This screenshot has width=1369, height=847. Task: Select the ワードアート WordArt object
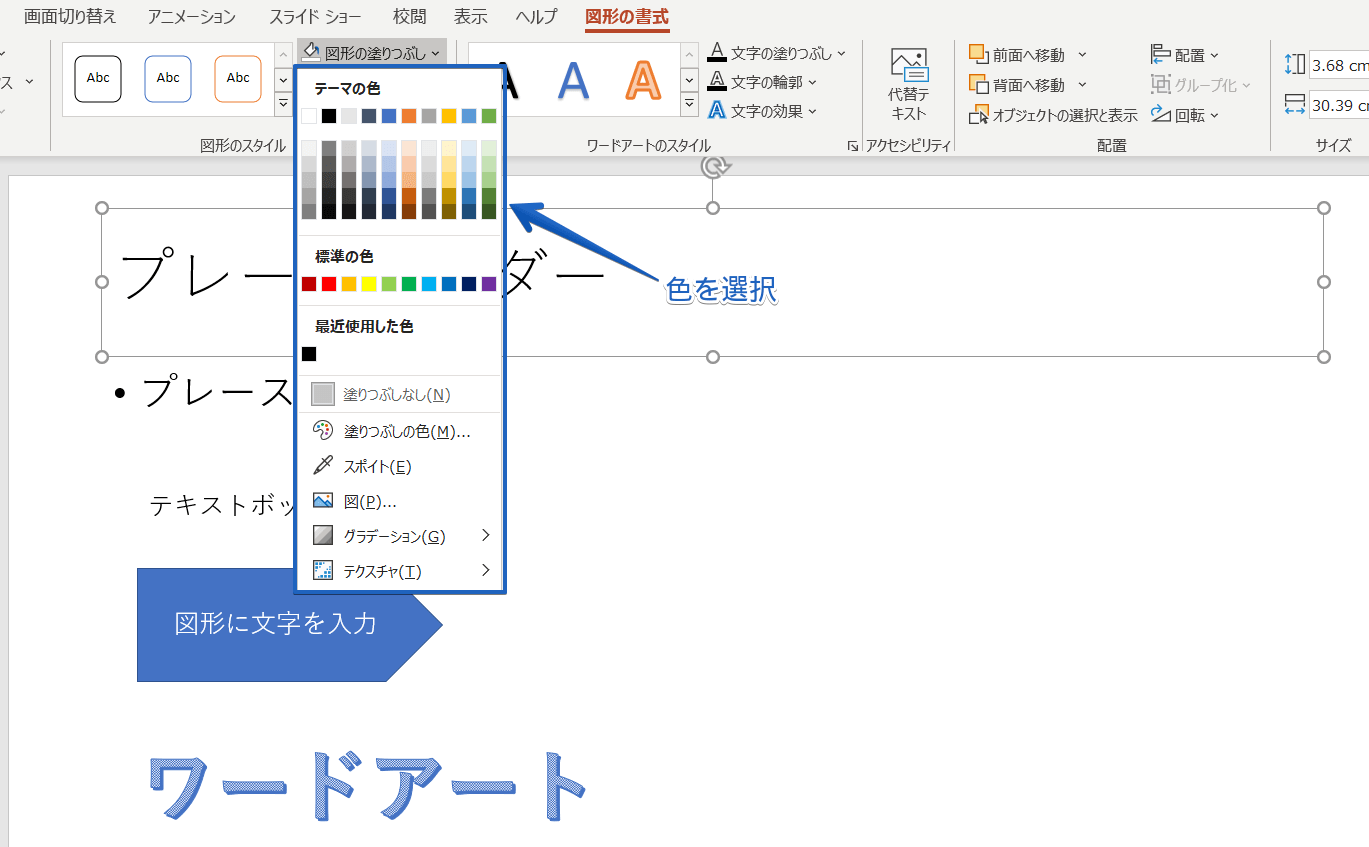[x=366, y=787]
